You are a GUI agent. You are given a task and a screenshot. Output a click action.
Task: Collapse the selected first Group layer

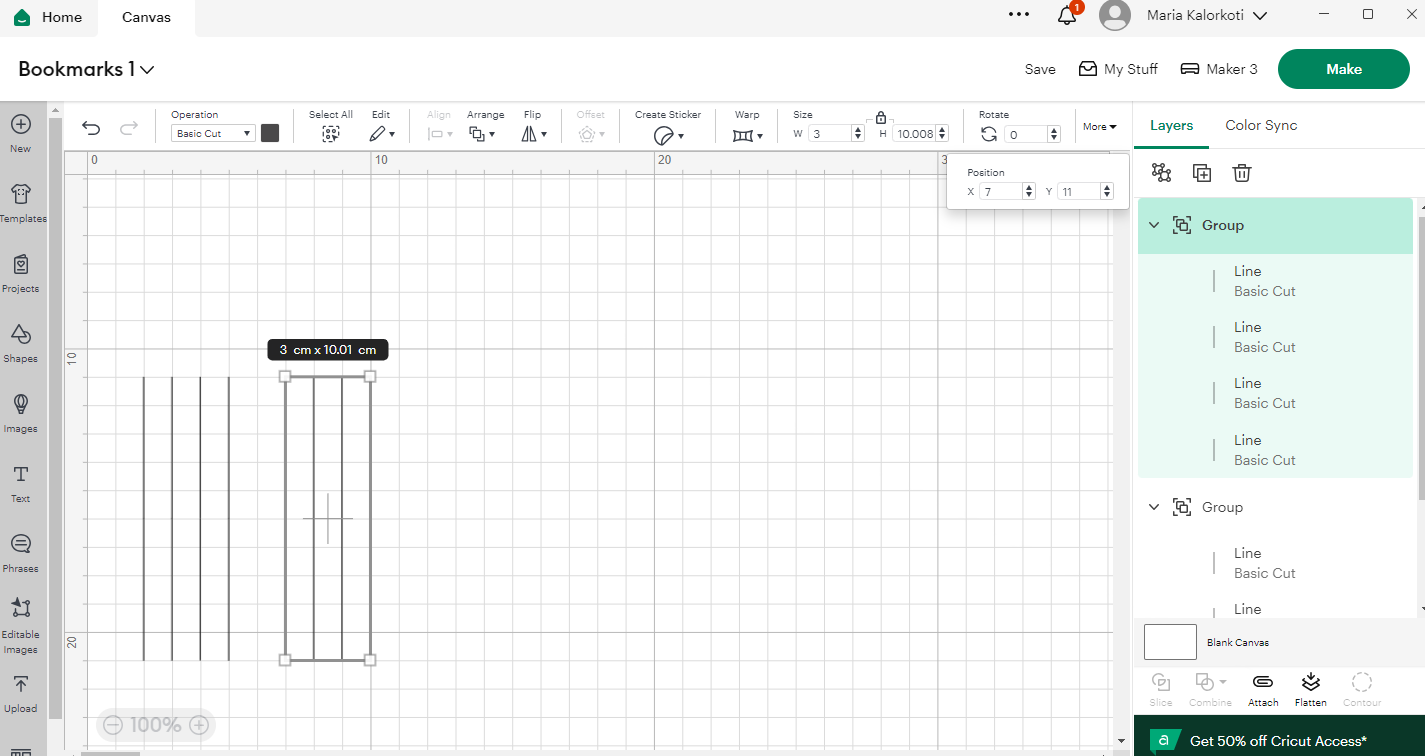(x=1154, y=226)
